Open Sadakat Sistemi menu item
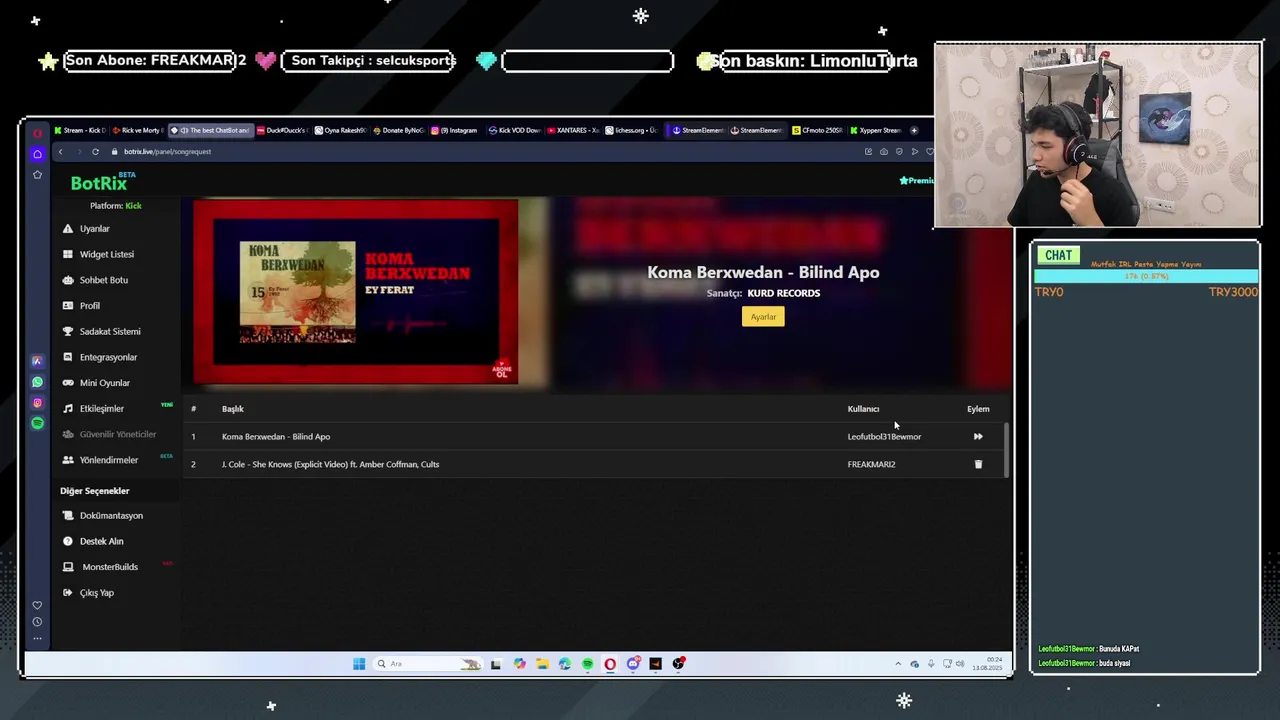 click(x=110, y=331)
